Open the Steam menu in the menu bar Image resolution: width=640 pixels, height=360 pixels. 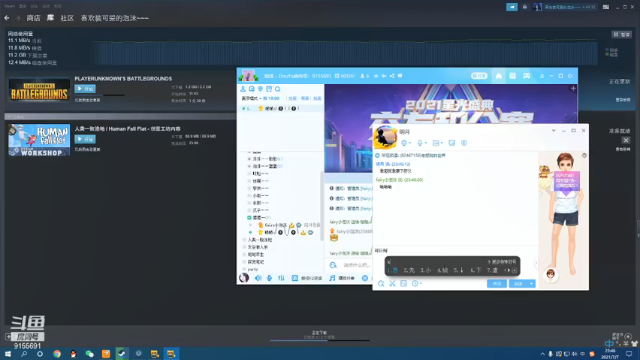coord(9,6)
